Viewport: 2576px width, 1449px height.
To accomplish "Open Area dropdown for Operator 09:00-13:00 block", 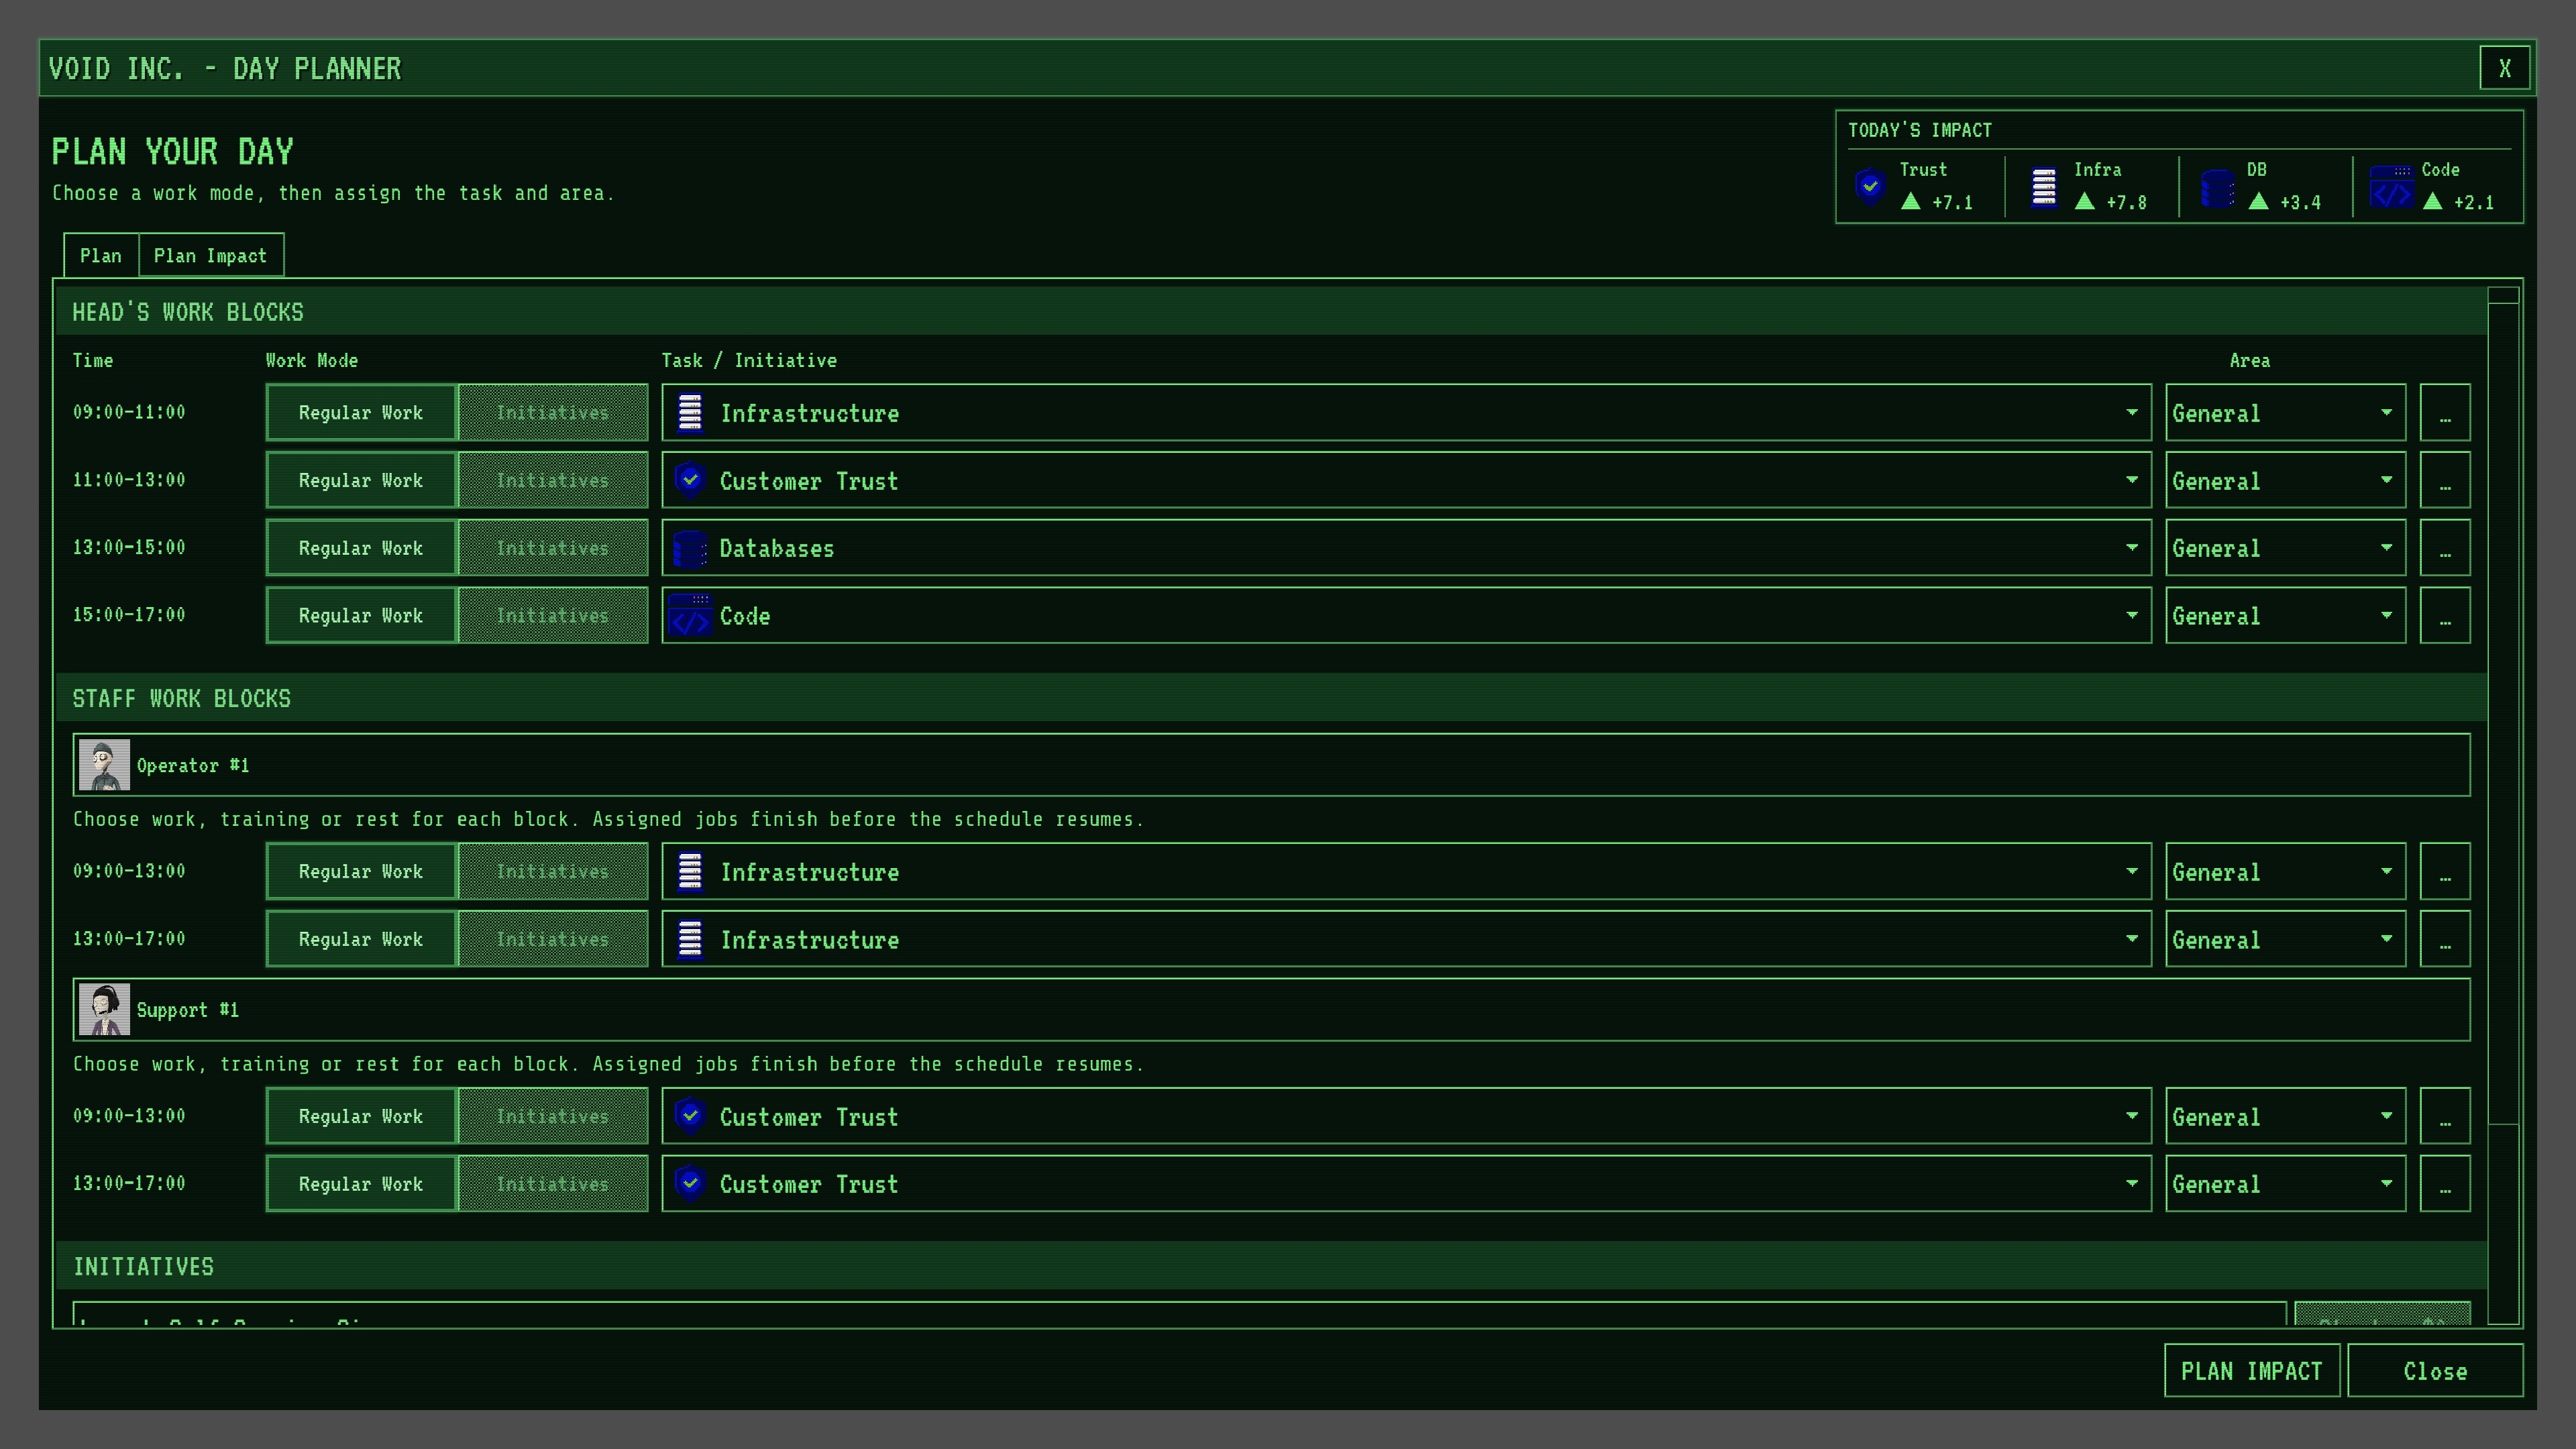I will point(2285,871).
